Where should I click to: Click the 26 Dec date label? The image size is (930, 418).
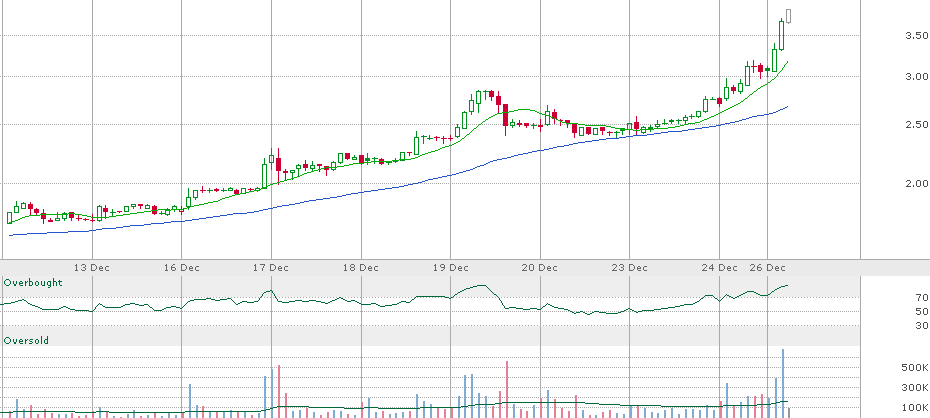pos(767,267)
